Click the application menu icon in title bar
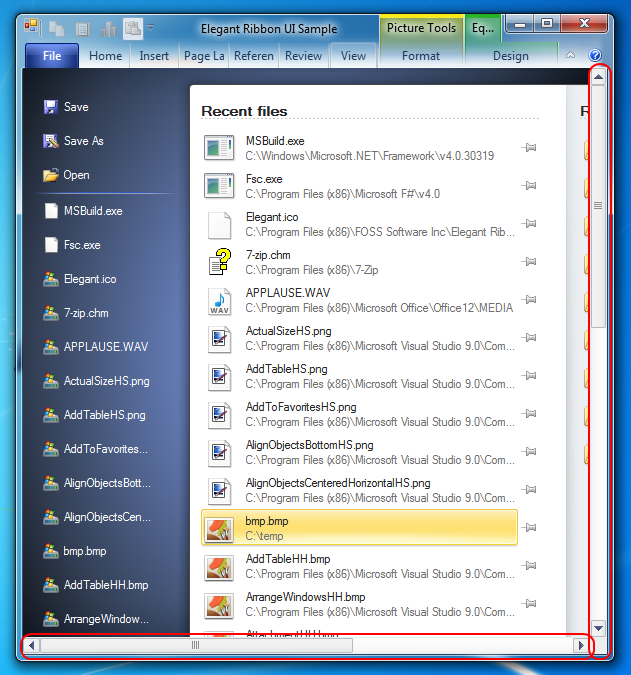The width and height of the screenshot is (631, 675). pos(31,27)
